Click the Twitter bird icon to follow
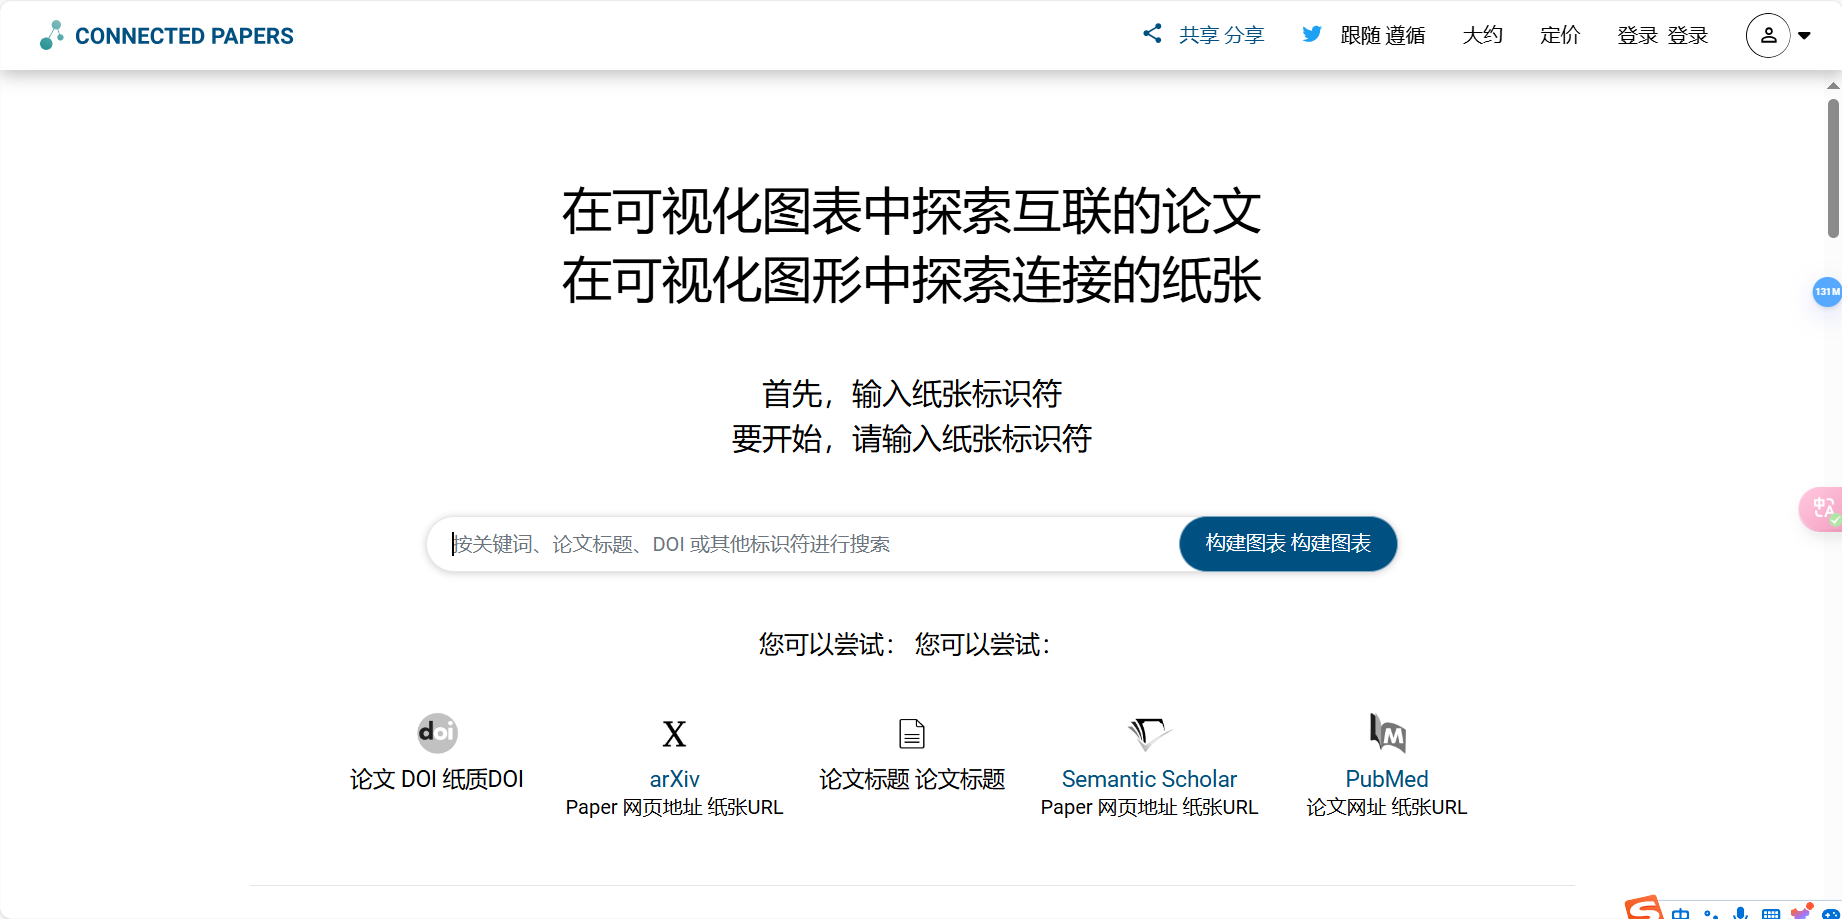1842x919 pixels. point(1311,33)
